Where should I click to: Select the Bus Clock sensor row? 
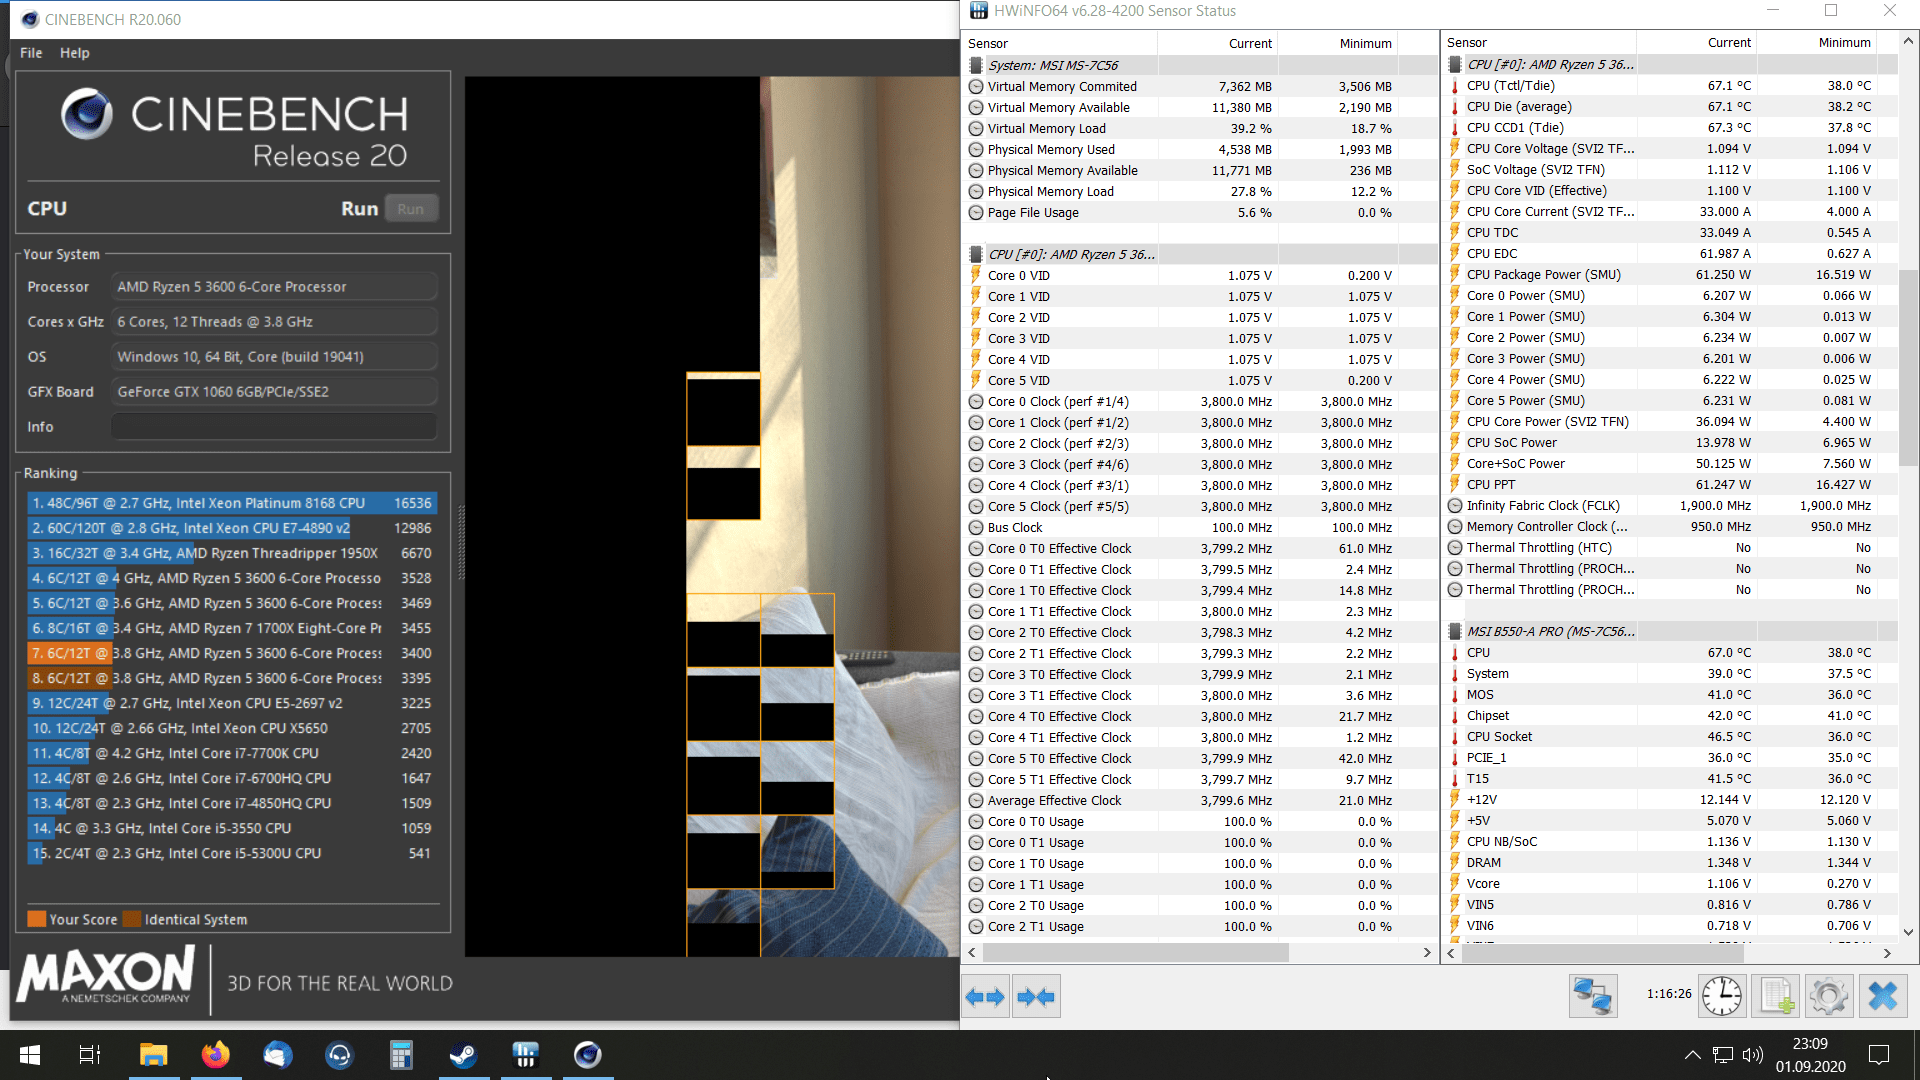(x=1200, y=528)
